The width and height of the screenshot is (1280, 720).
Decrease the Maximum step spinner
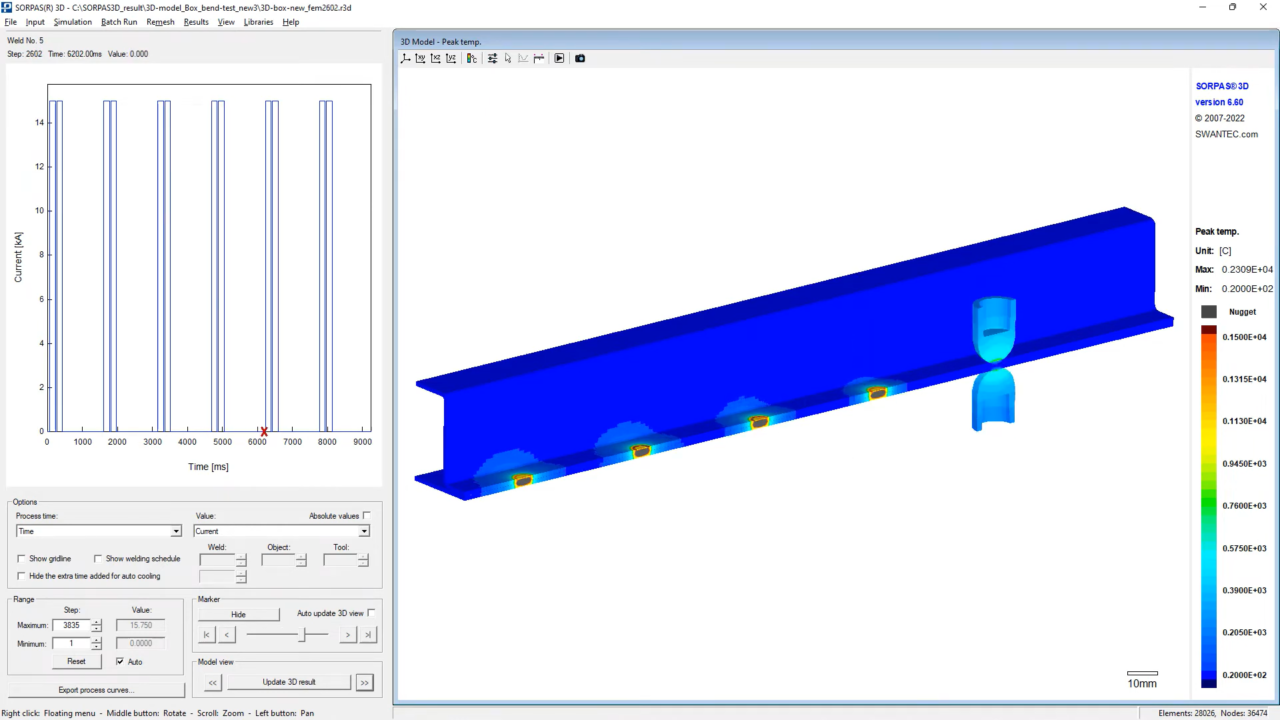coord(96,628)
